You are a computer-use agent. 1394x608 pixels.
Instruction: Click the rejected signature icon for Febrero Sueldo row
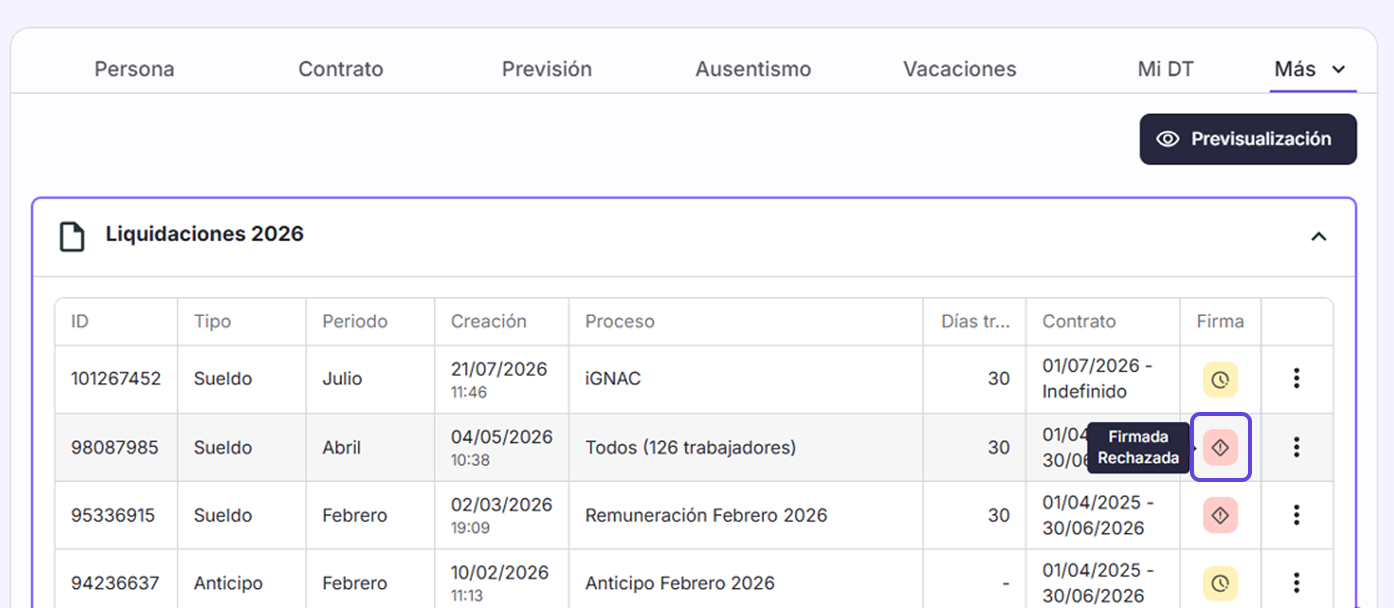(1220, 516)
